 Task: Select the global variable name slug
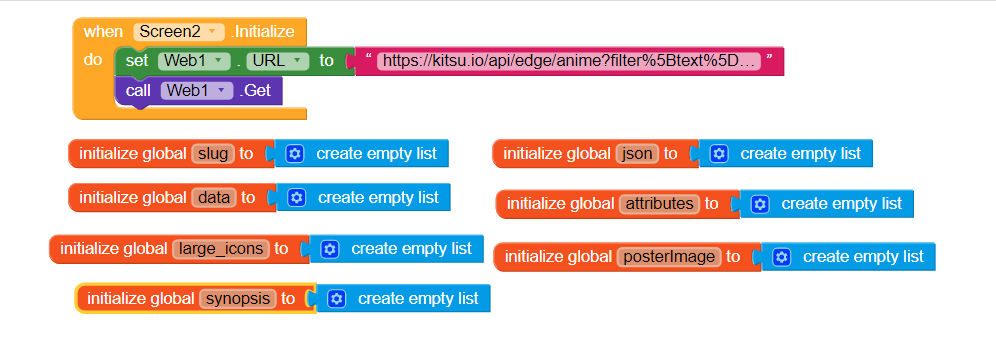click(213, 153)
